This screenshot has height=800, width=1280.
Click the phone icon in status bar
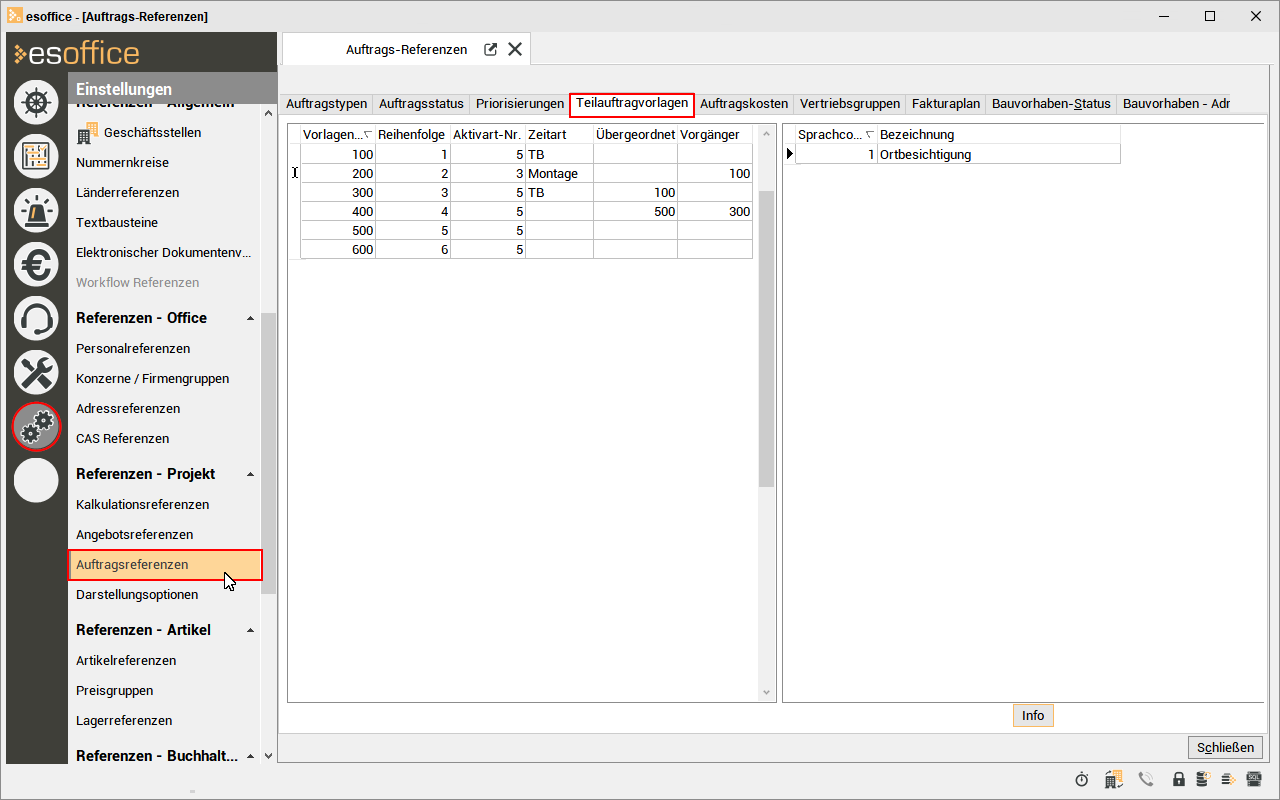[1146, 779]
